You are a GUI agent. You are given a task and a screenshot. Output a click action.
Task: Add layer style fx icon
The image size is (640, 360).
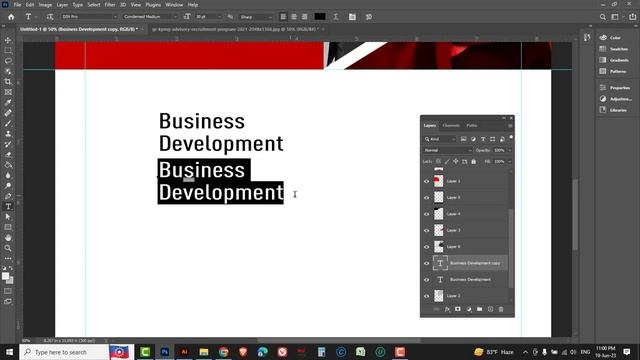tap(447, 309)
